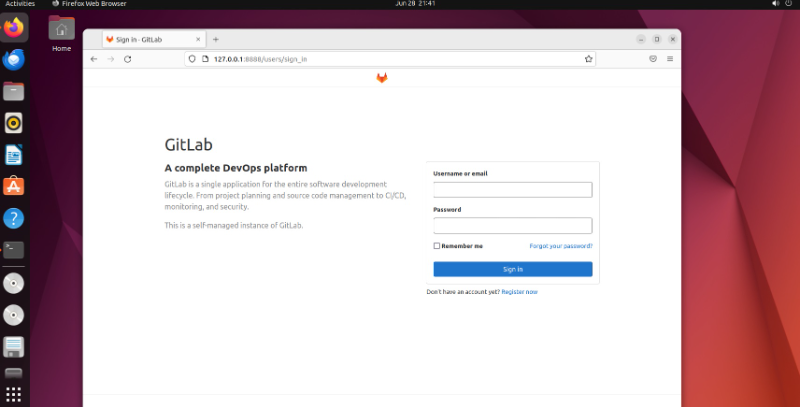Viewport: 800px width, 407px height.
Task: Open a new browser tab
Action: pos(216,39)
